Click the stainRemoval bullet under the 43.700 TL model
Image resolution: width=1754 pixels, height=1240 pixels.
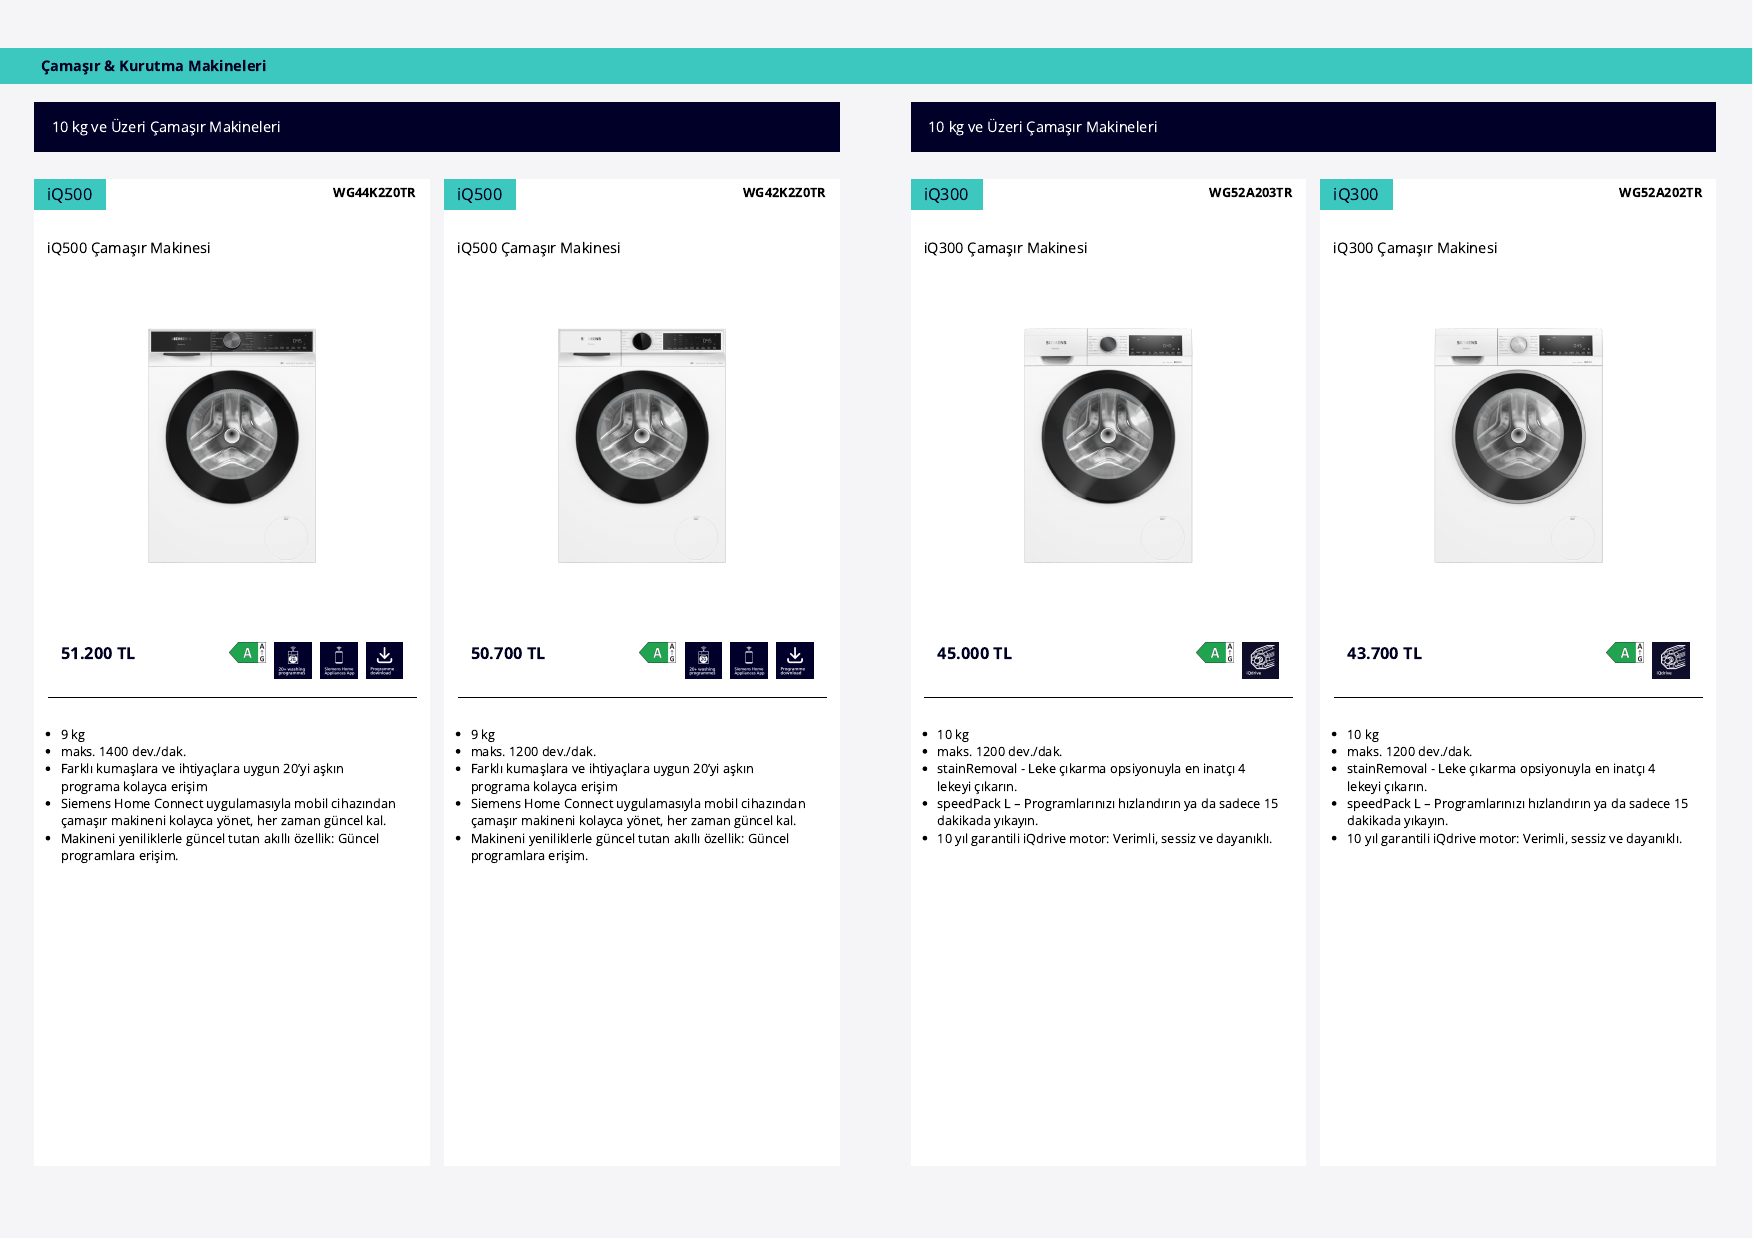1501,778
